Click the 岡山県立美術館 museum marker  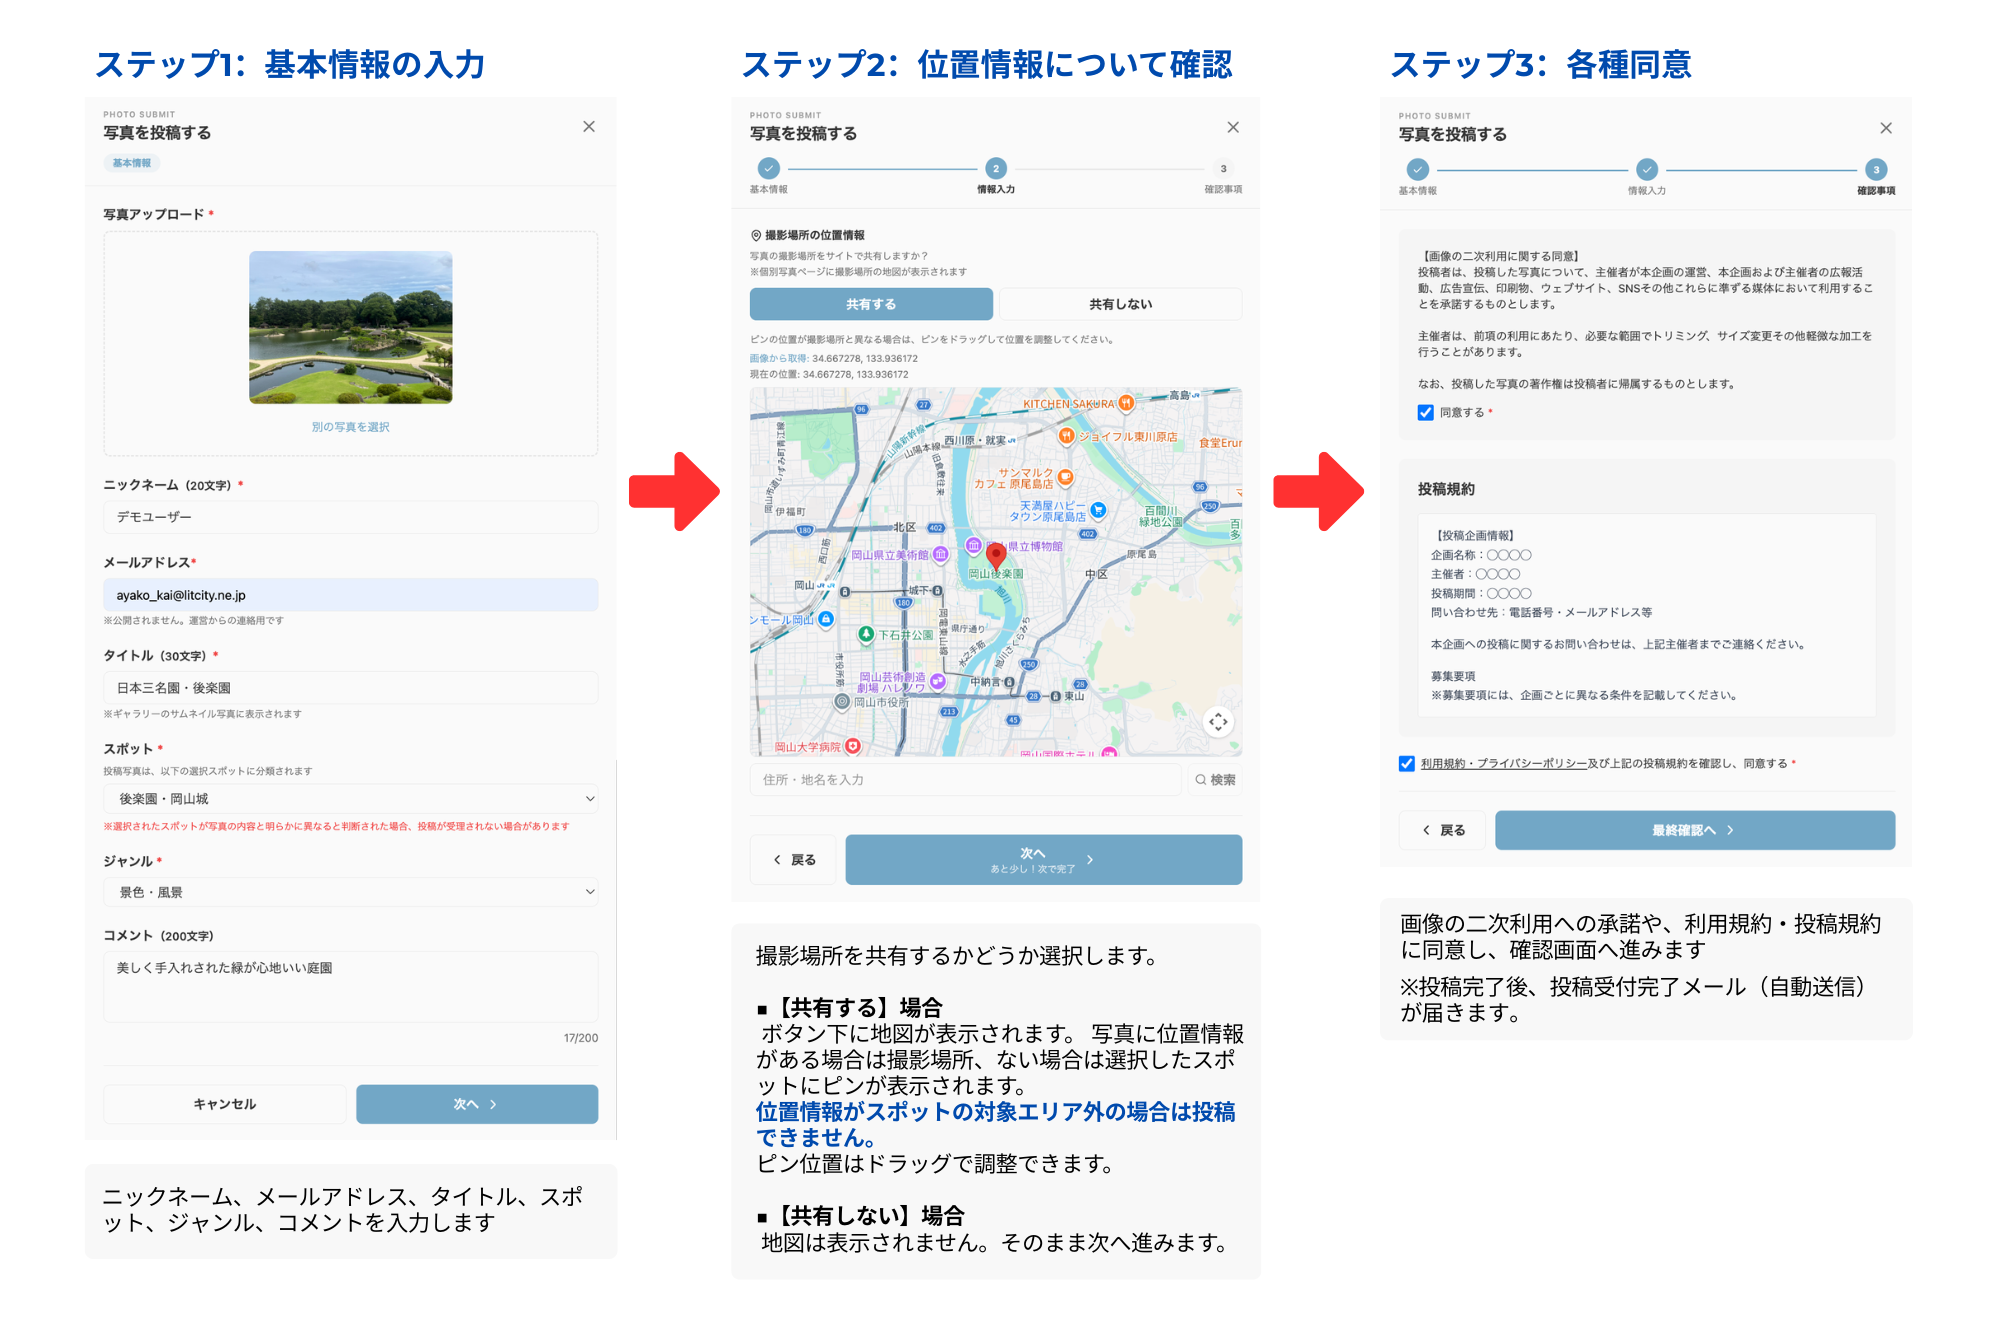(940, 554)
